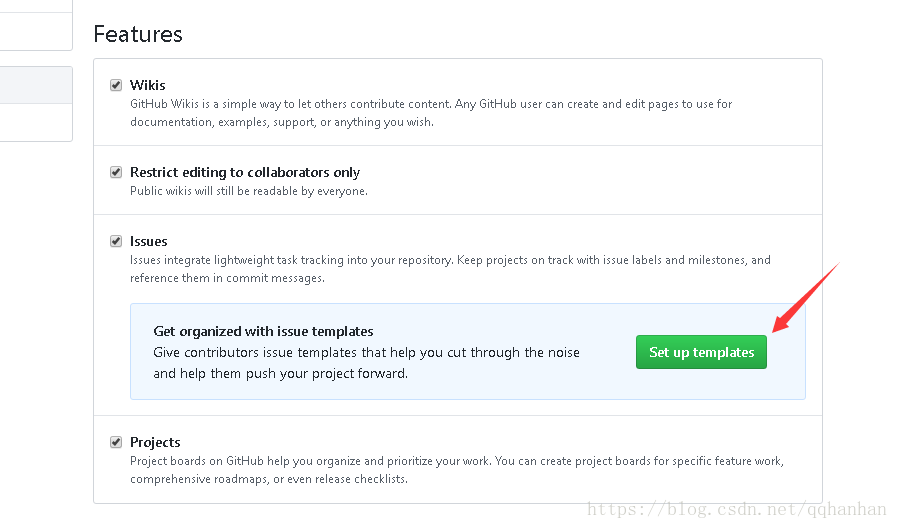Screen dimensions: 898x529
Task: Click the Restrict editing to collaborators only label
Action: pyautogui.click(x=245, y=172)
